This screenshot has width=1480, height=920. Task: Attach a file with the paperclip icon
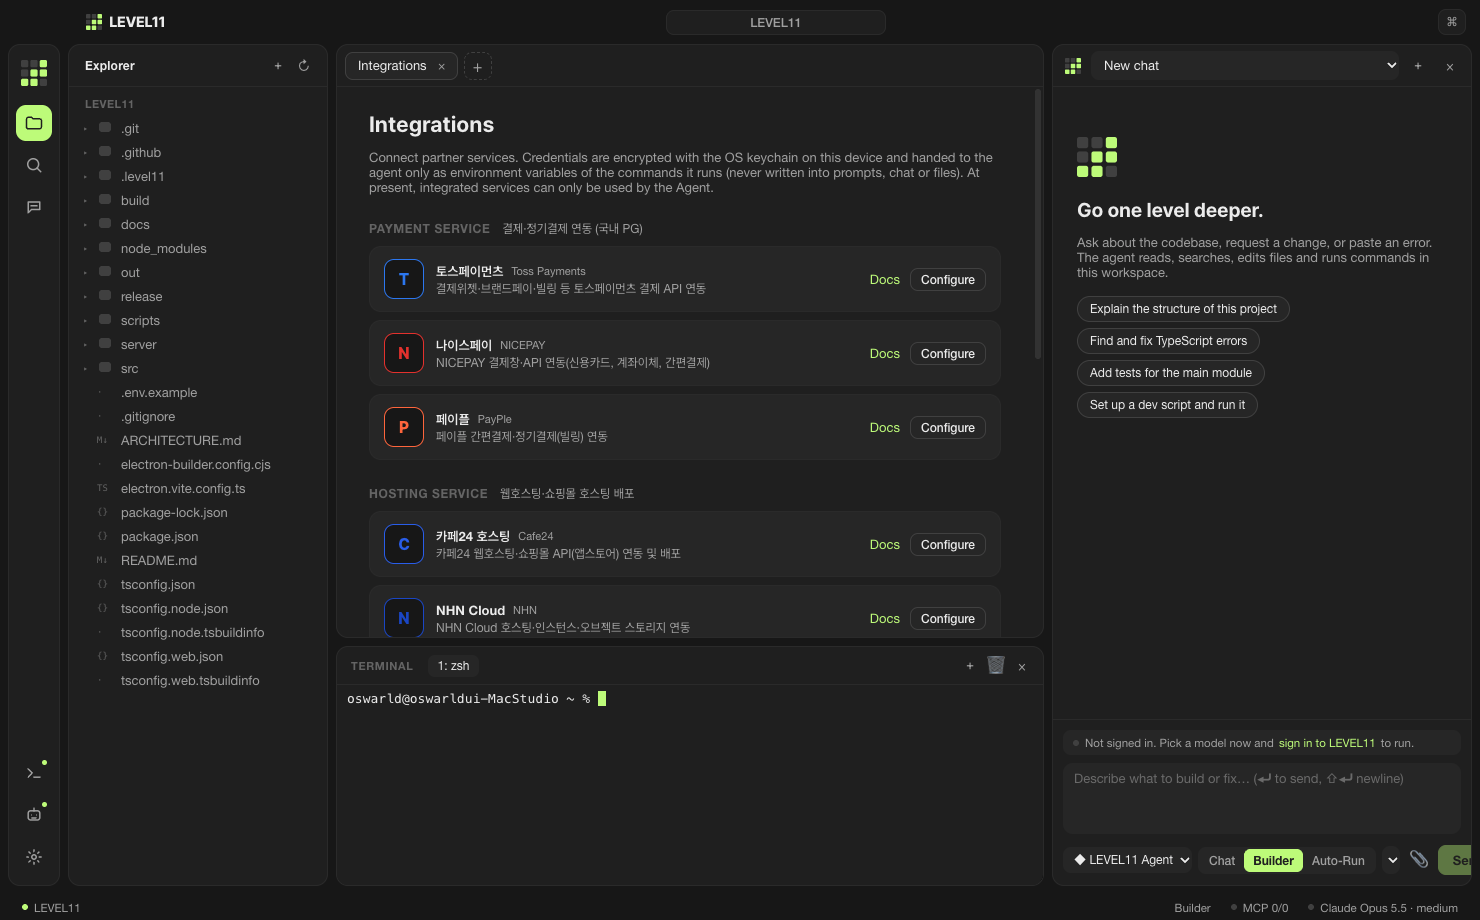[x=1419, y=859]
